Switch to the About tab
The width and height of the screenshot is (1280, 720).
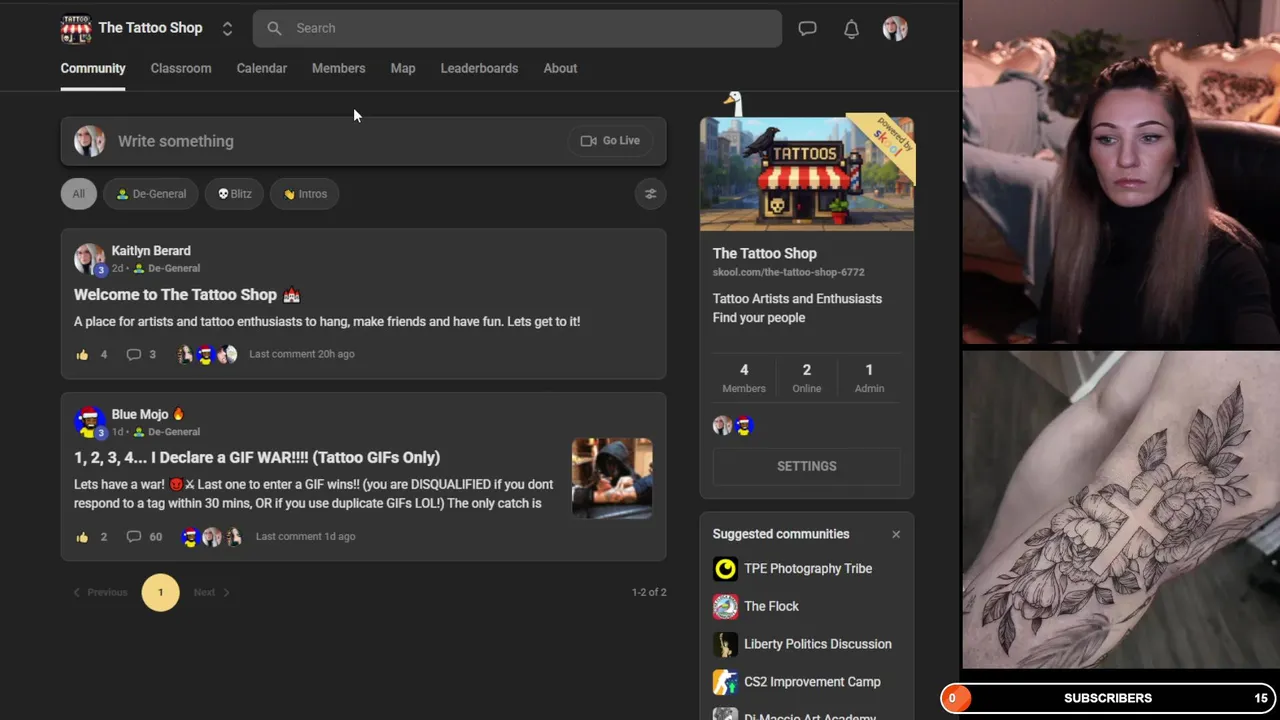tap(560, 68)
